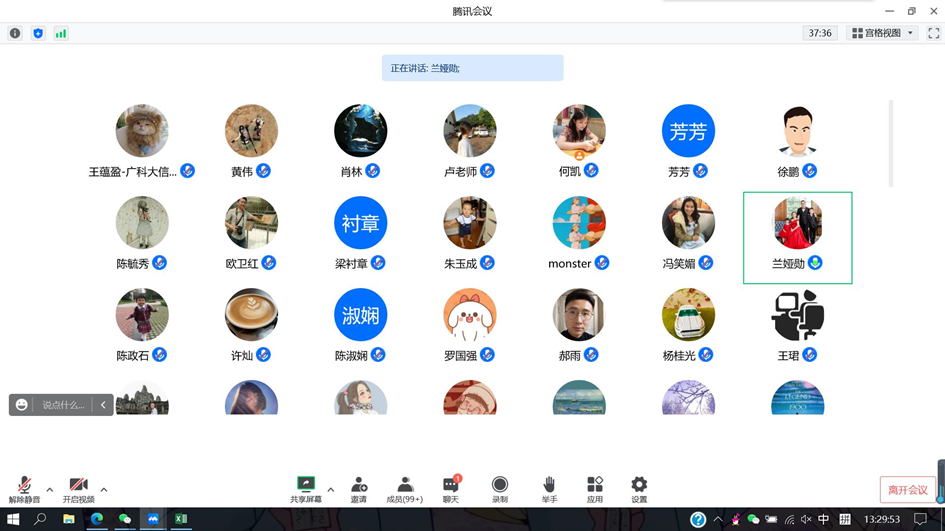Open the invite (邀请) icon
945x531 pixels.
358,489
